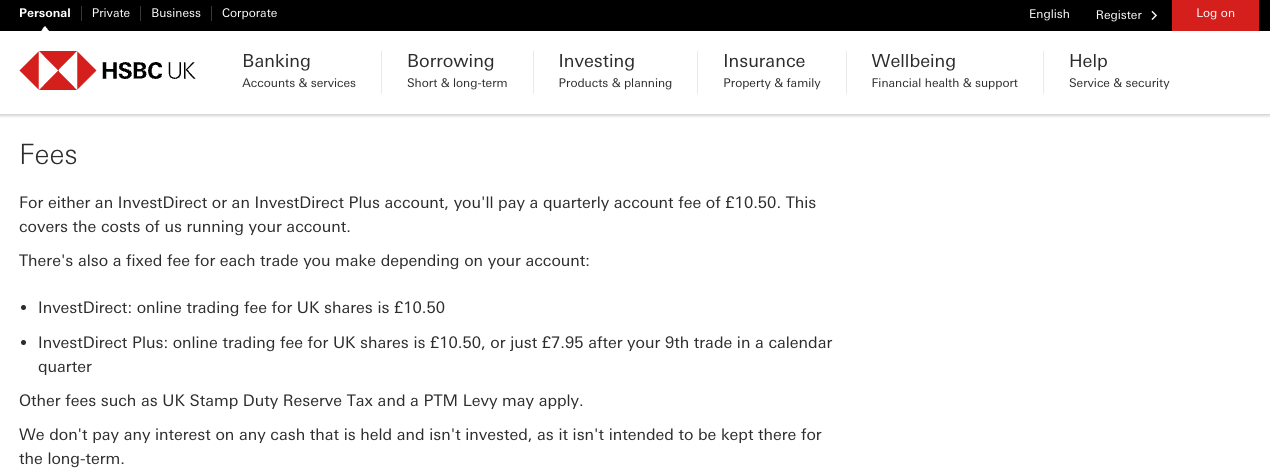Click the HSBC UK wordmark

(x=148, y=71)
